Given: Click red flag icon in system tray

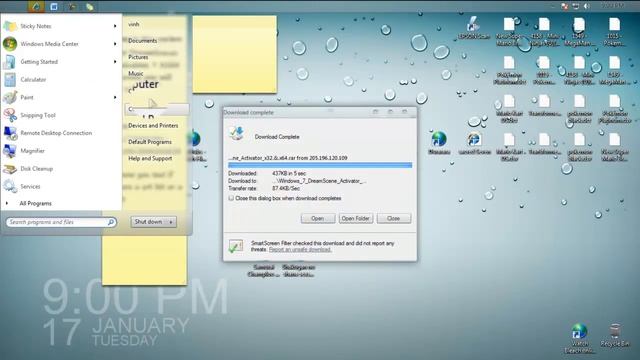Looking at the screenshot, I should (564, 6).
